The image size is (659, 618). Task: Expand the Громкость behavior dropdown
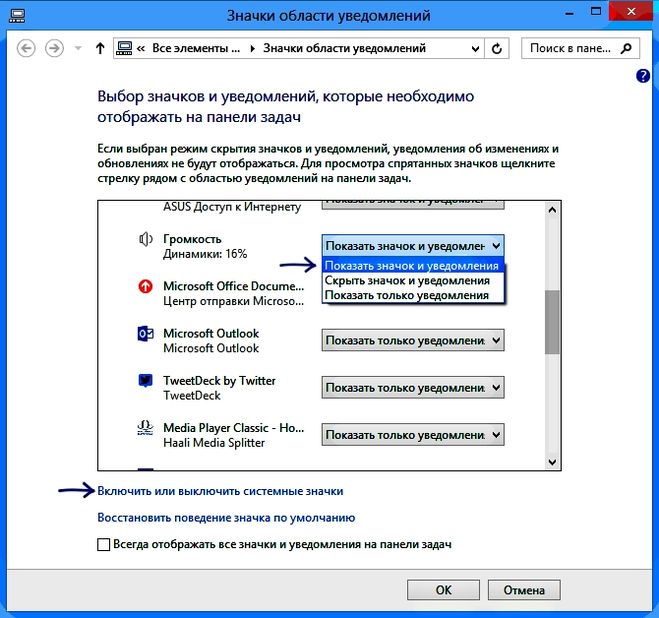412,245
